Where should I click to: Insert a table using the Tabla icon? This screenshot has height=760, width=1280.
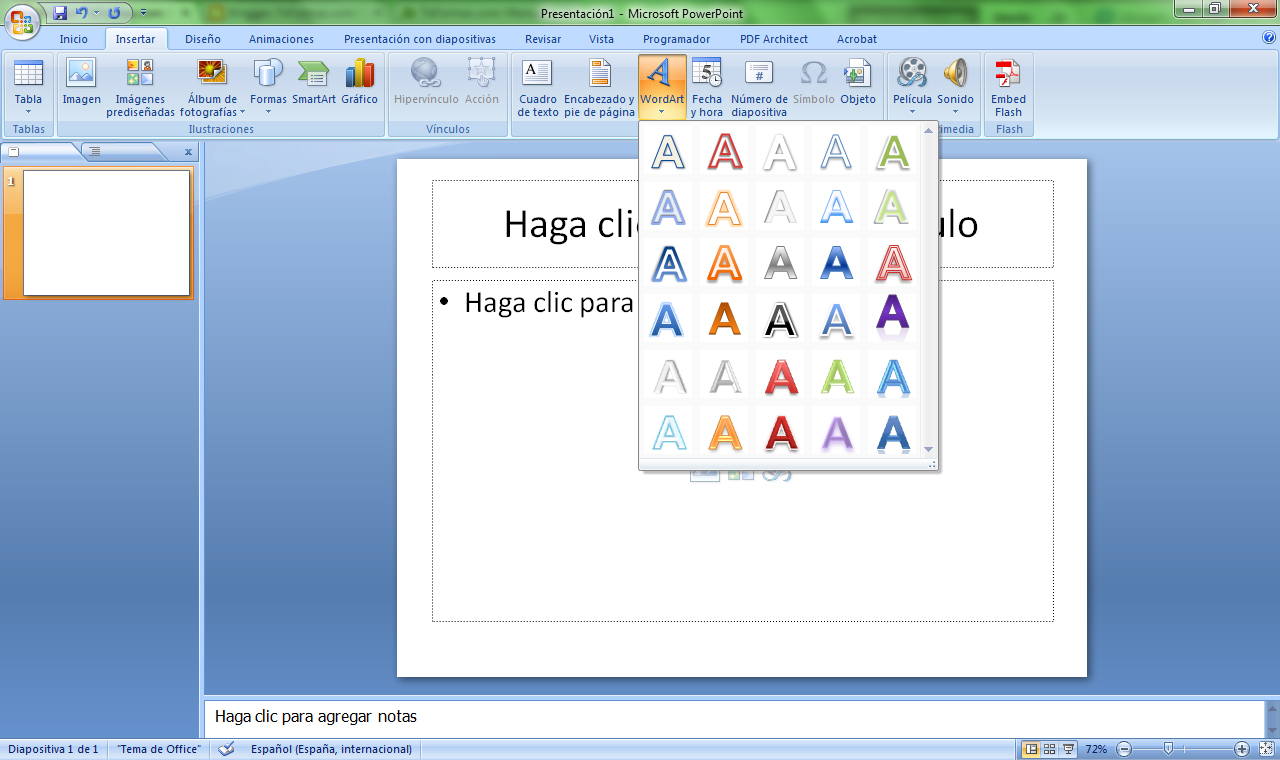(28, 84)
